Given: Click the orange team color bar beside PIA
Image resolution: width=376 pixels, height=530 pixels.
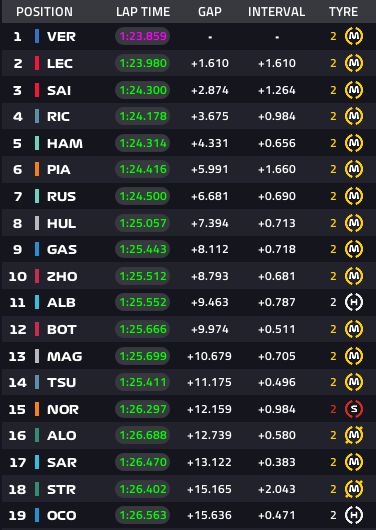Looking at the screenshot, I should pyautogui.click(x=37, y=169).
